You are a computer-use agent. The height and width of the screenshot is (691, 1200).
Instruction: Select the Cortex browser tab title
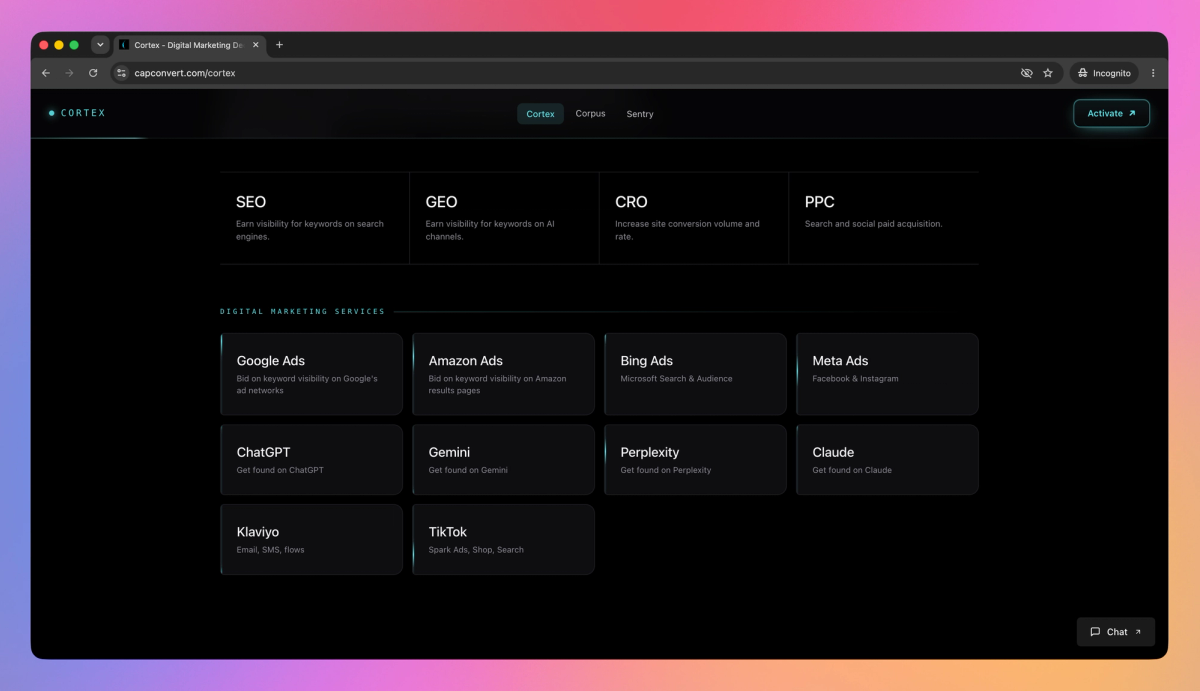pyautogui.click(x=188, y=45)
